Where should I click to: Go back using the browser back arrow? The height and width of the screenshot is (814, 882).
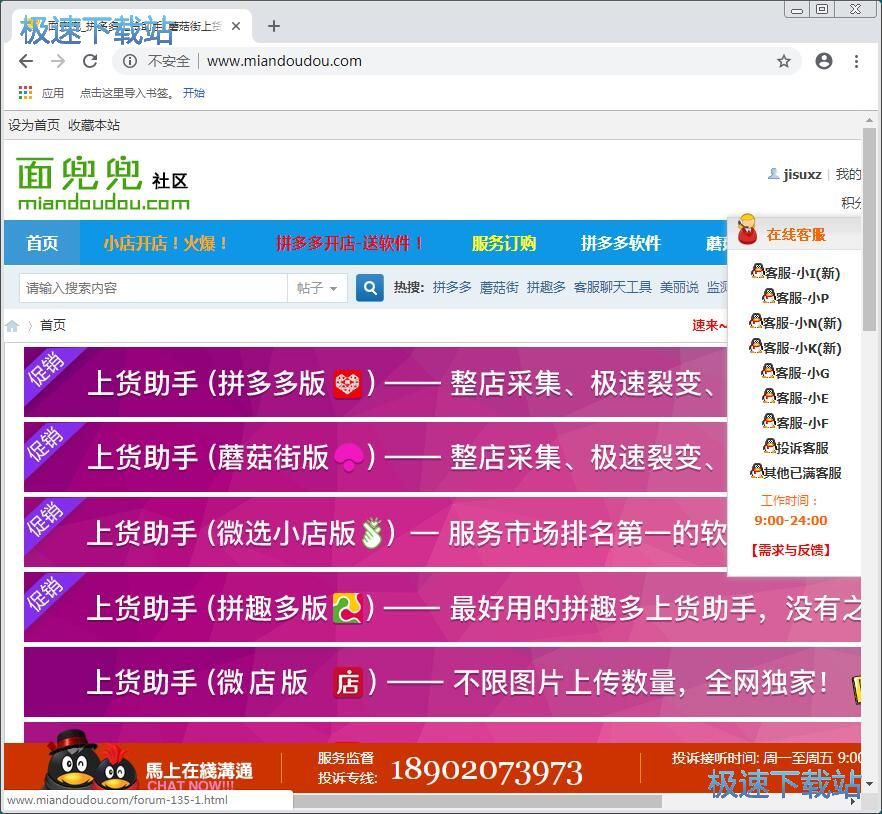tap(26, 61)
